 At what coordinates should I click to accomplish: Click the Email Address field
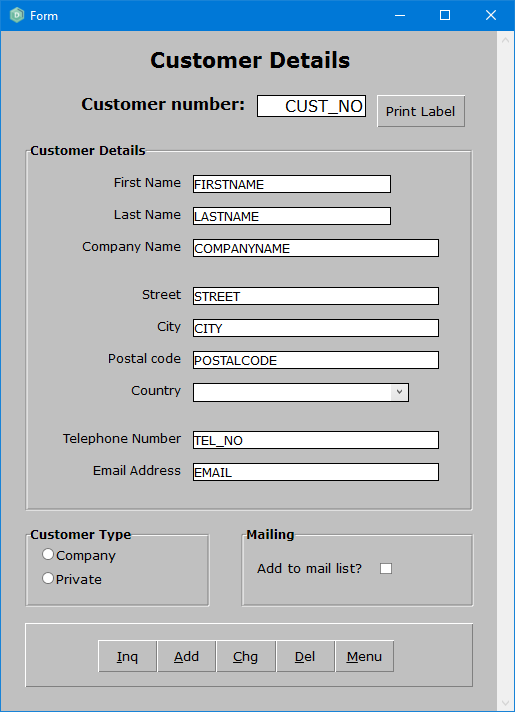(316, 472)
